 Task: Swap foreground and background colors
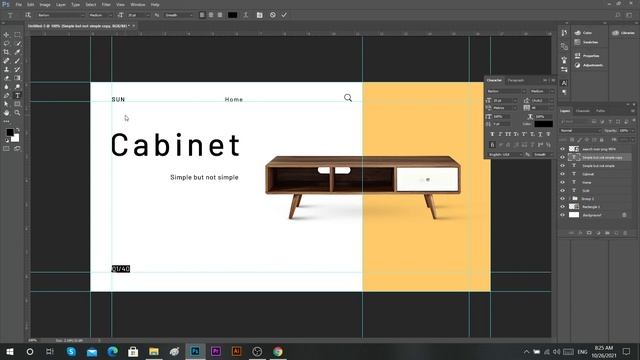click(17, 130)
